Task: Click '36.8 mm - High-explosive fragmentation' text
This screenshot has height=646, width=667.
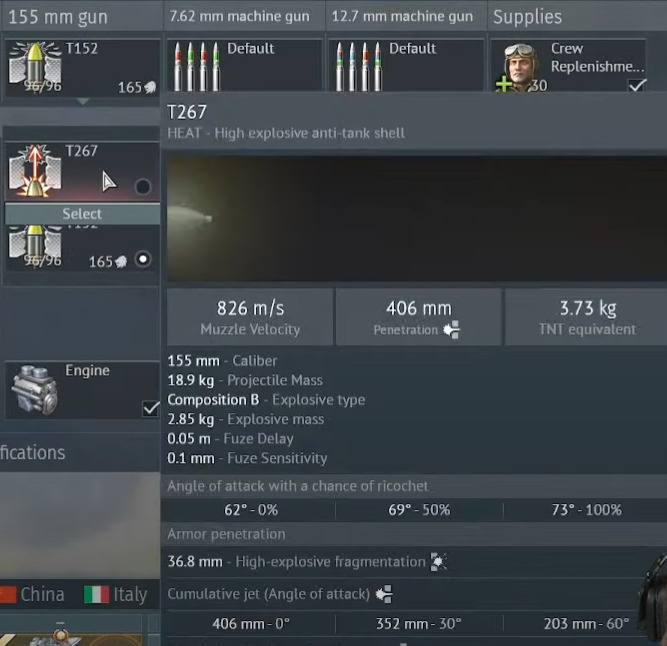Action: pos(296,562)
